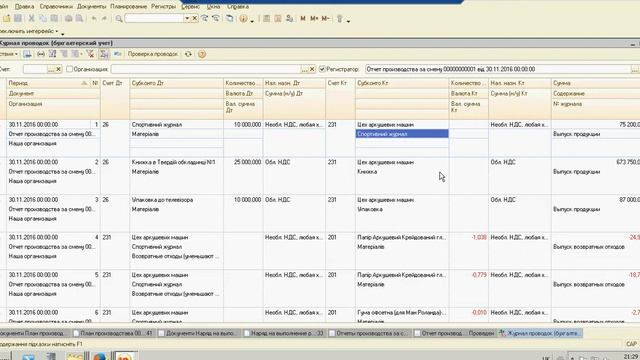Image resolution: width=640 pixels, height=360 pixels.
Task: Open ellipsis selector of Организация field
Action: tap(304, 69)
